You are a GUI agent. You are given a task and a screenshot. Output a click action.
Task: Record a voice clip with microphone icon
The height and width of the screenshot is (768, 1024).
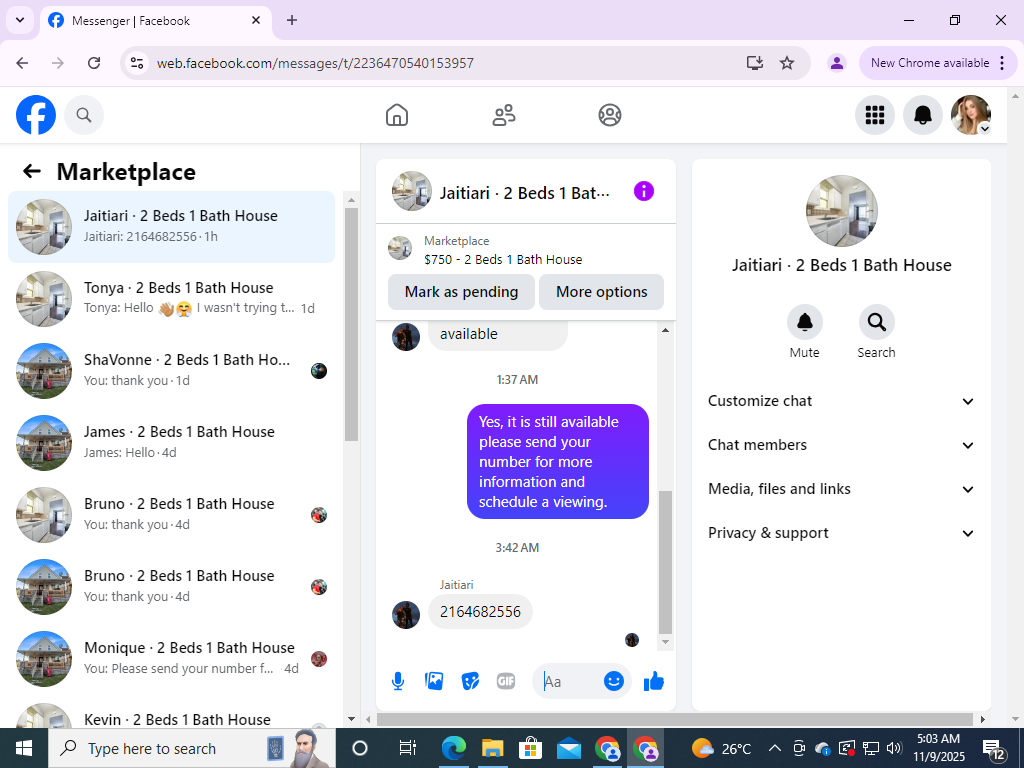(x=398, y=681)
